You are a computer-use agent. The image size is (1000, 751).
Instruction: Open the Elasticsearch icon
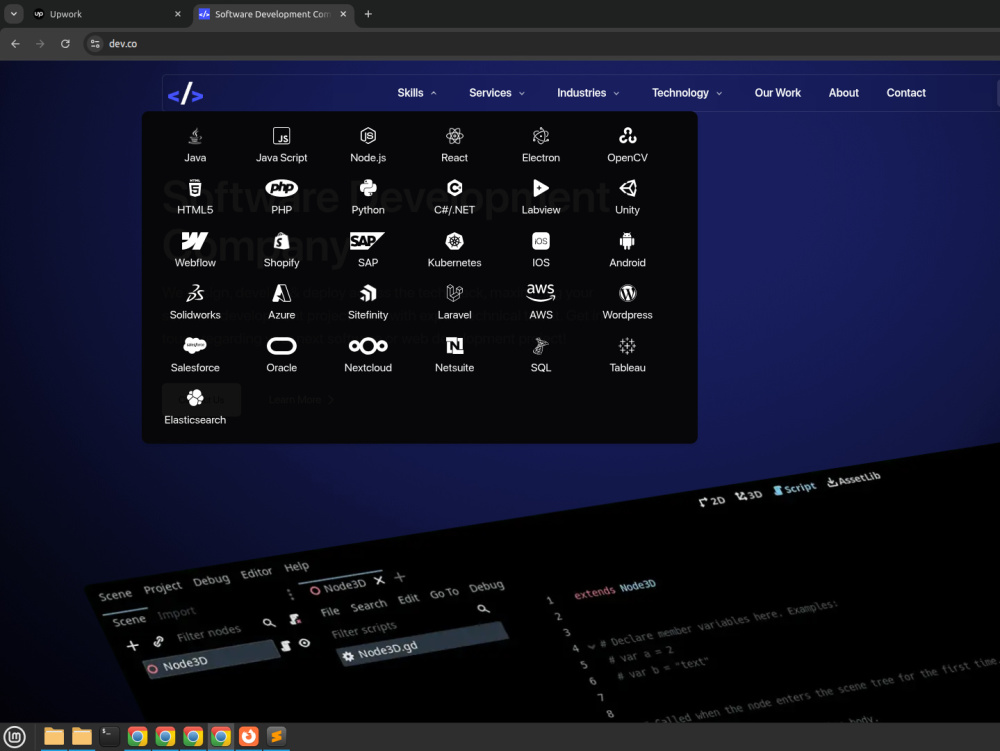pyautogui.click(x=195, y=398)
